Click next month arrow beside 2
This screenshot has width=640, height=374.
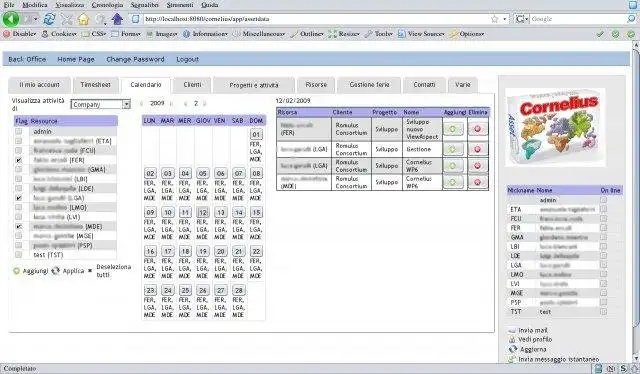pyautogui.click(x=204, y=104)
